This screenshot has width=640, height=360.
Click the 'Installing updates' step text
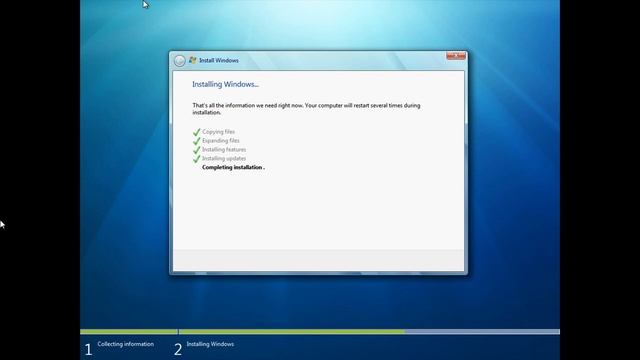(x=224, y=158)
